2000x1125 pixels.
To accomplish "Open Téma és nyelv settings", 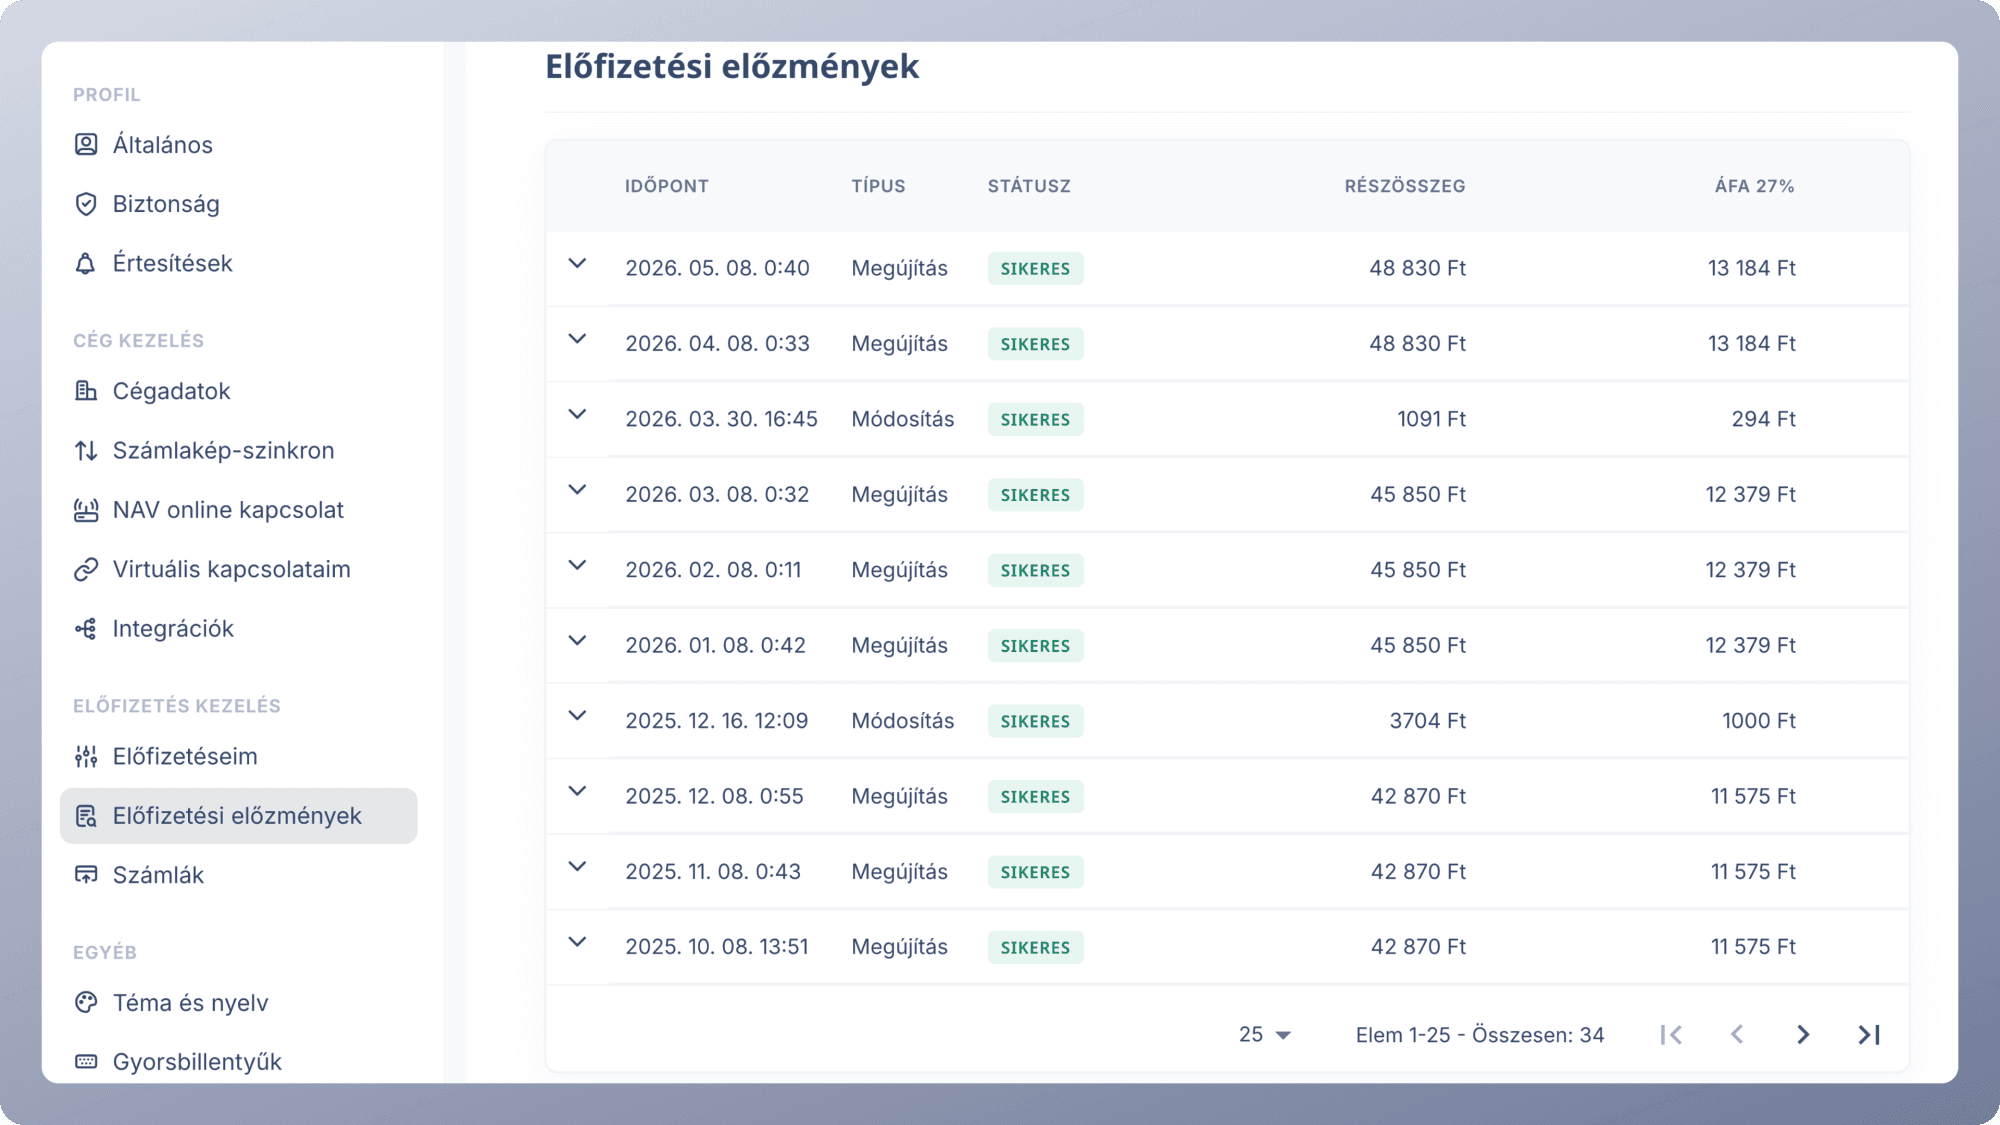I will point(238,1002).
